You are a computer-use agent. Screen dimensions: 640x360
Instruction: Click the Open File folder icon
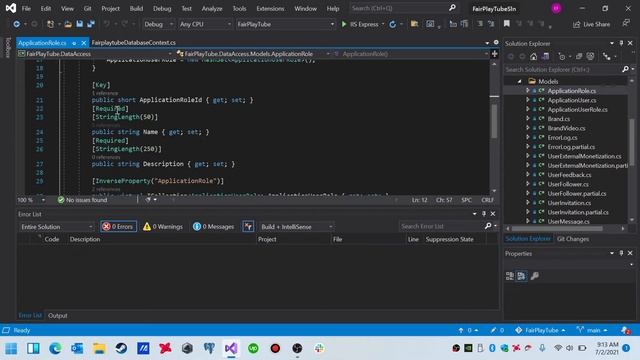[68, 24]
